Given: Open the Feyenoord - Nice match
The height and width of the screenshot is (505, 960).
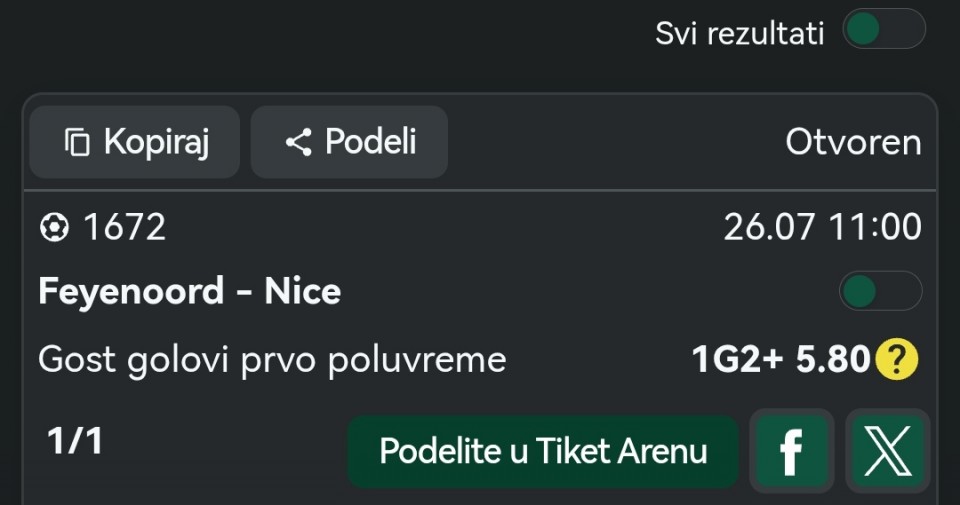Looking at the screenshot, I should [x=189, y=291].
